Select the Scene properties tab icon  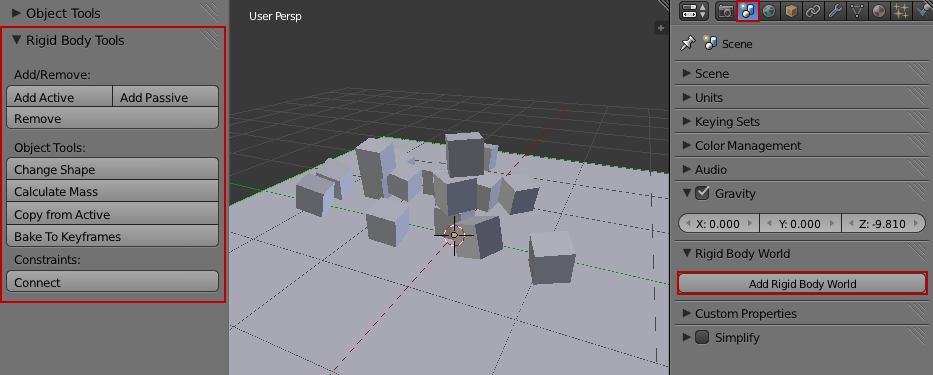pyautogui.click(x=747, y=11)
